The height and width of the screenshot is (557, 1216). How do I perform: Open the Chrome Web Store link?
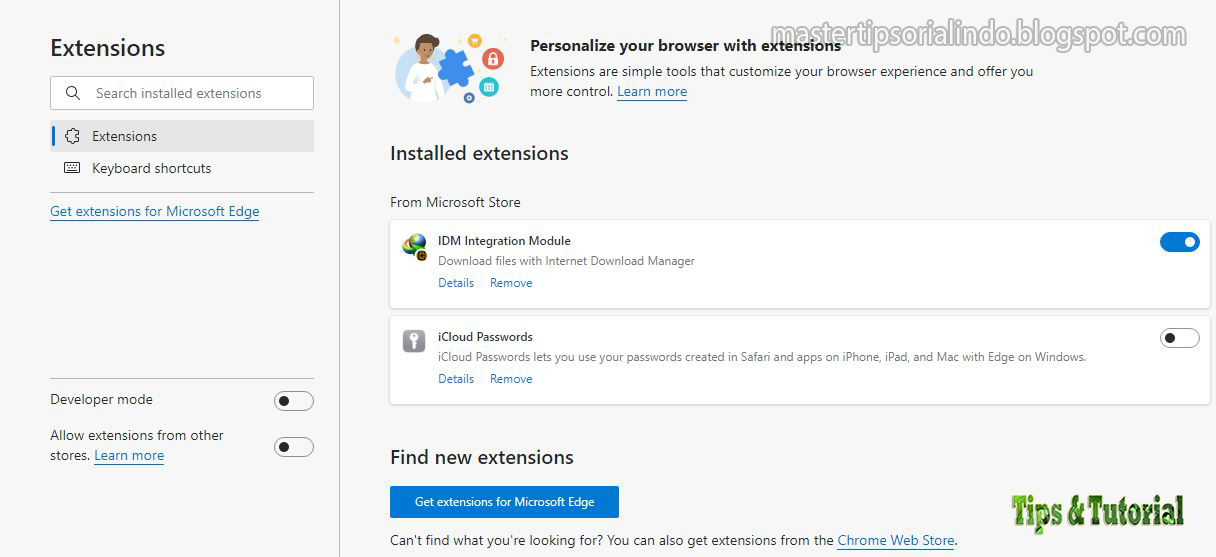pos(895,540)
